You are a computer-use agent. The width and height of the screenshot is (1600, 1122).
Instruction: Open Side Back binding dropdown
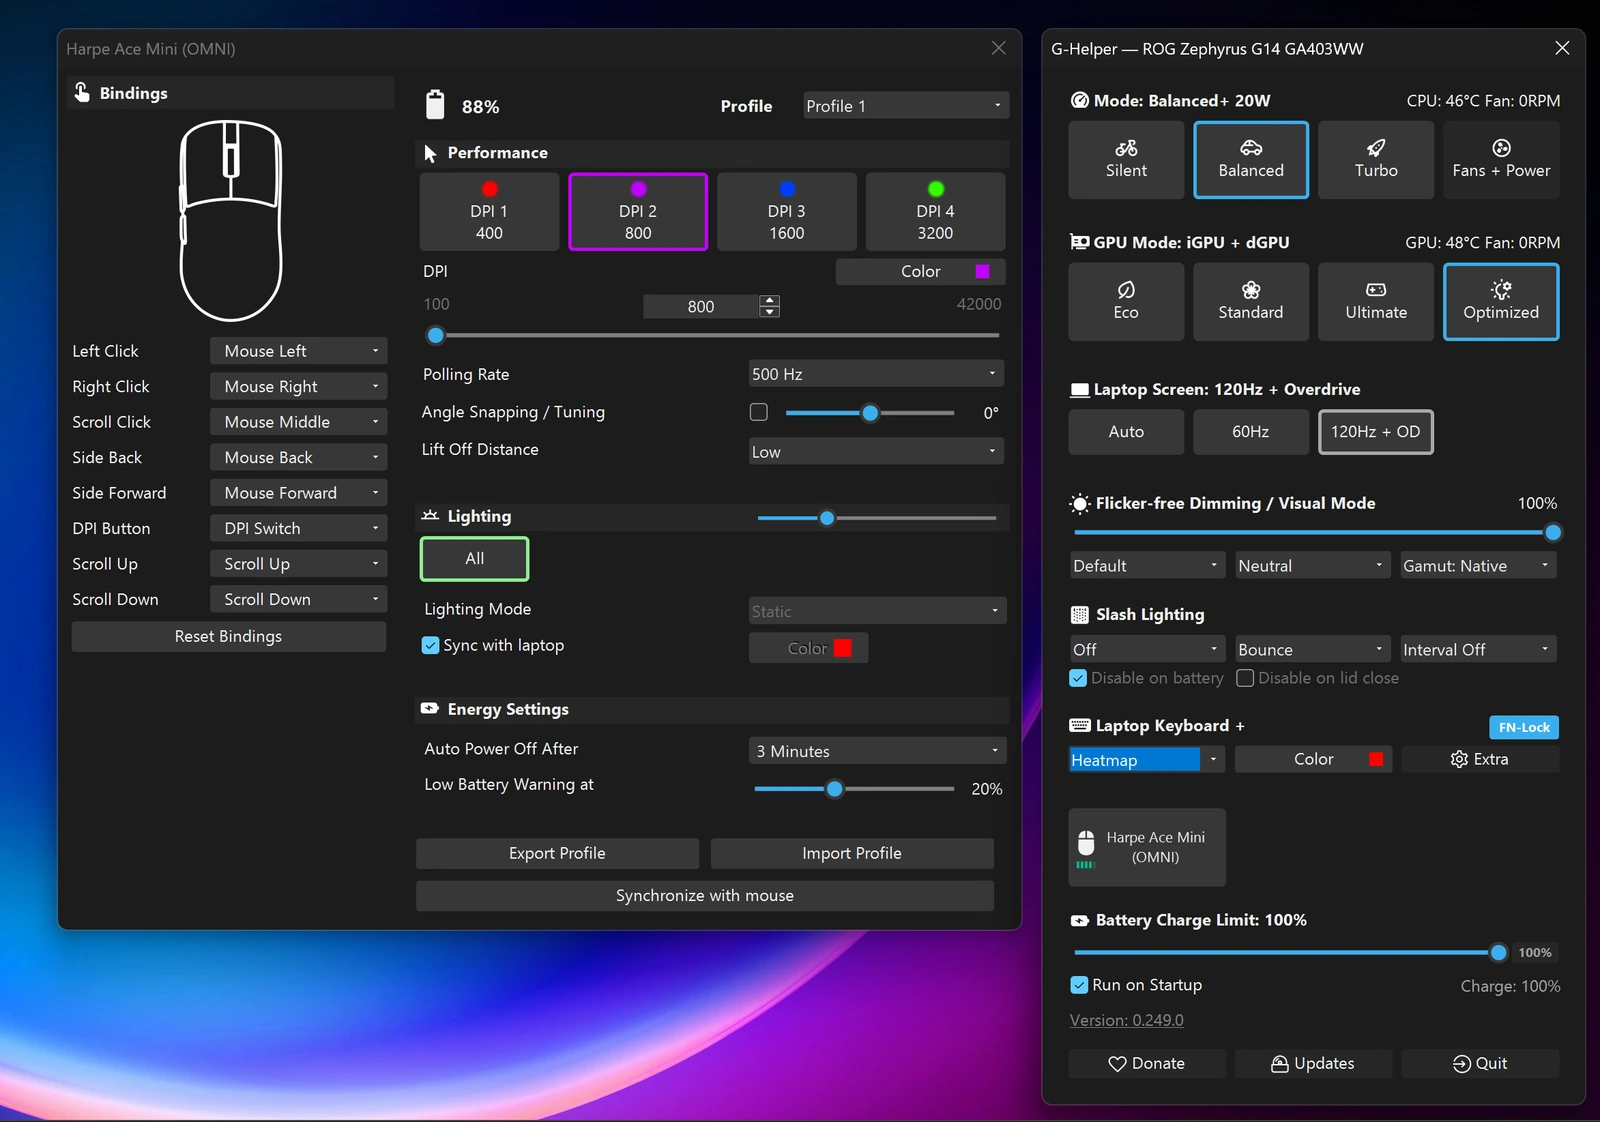[x=298, y=457]
